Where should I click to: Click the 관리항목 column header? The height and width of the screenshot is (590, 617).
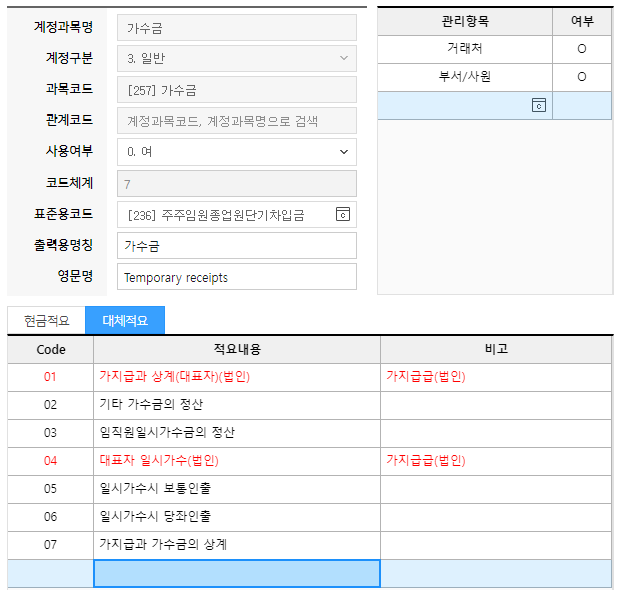click(x=465, y=21)
